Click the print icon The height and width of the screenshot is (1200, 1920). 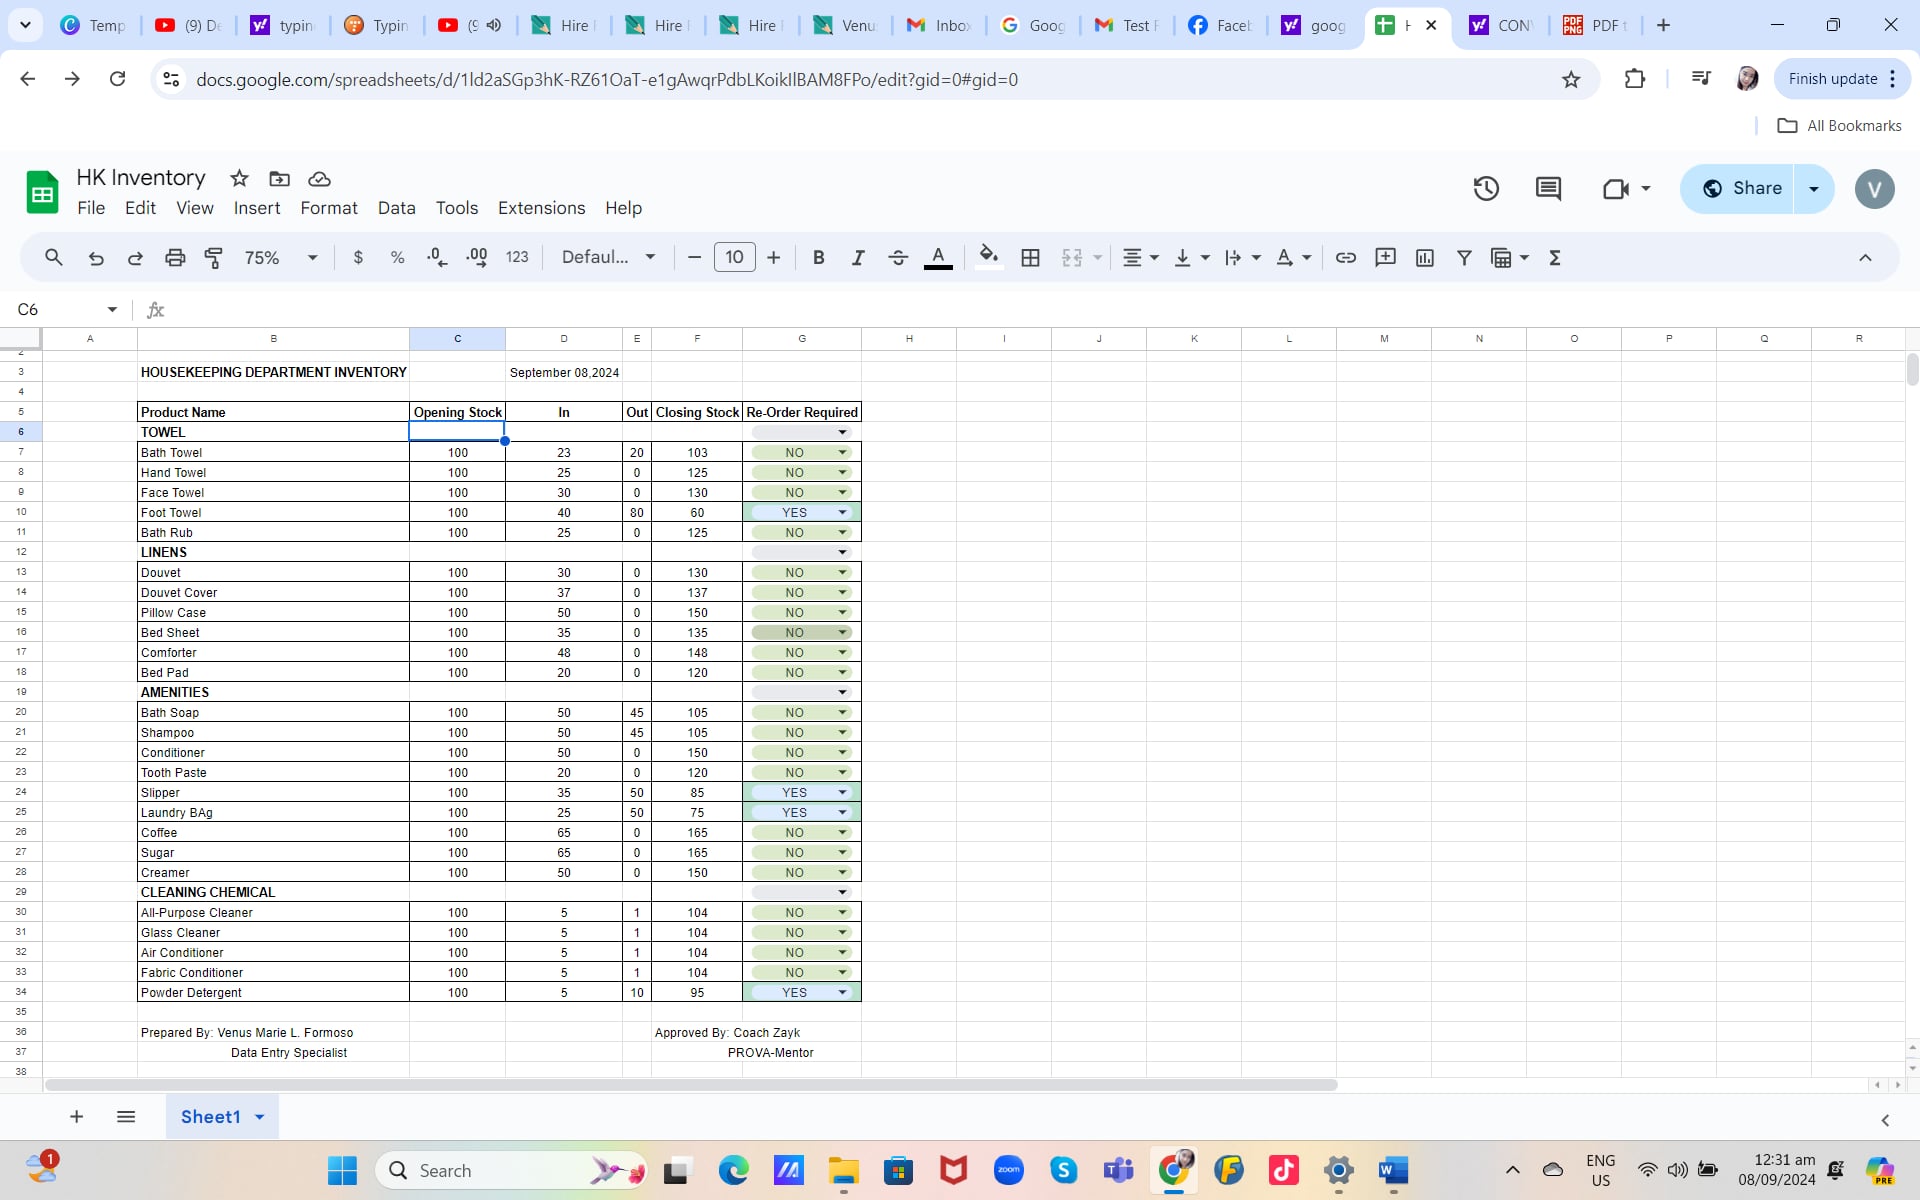[x=175, y=258]
